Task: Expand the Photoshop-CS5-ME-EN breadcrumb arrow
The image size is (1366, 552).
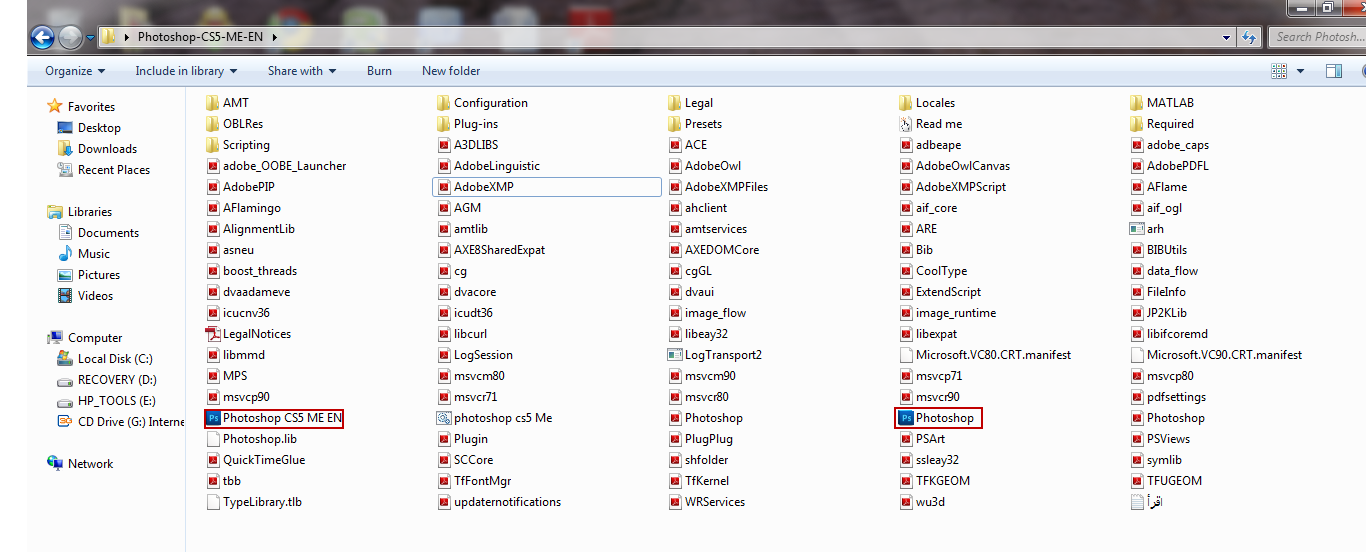Action: (274, 37)
